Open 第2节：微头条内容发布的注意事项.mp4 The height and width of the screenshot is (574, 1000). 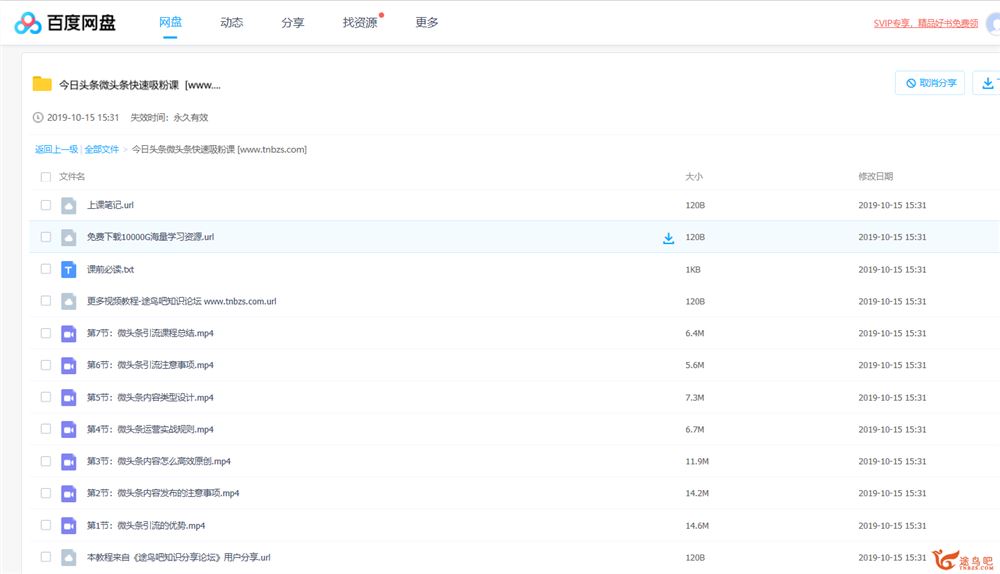163,493
